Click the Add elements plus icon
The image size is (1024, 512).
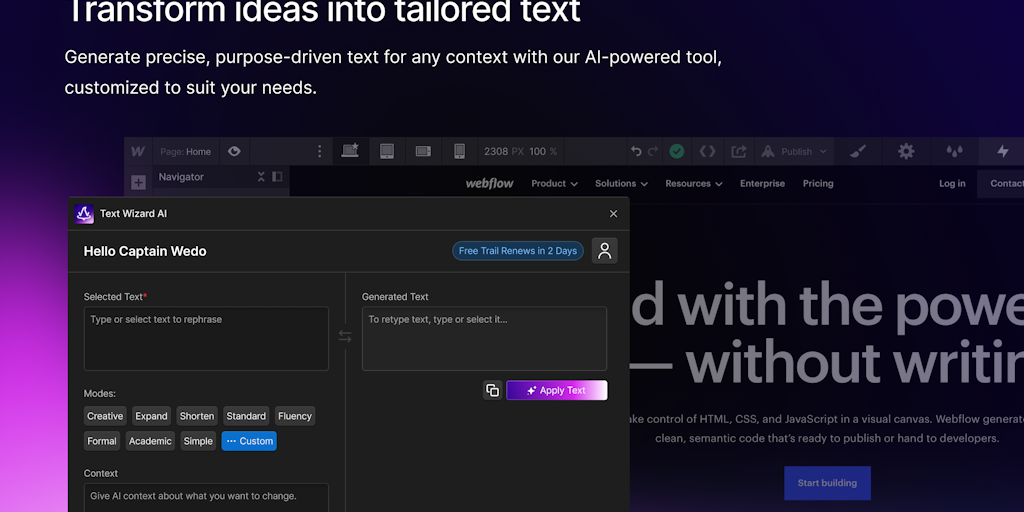click(138, 183)
